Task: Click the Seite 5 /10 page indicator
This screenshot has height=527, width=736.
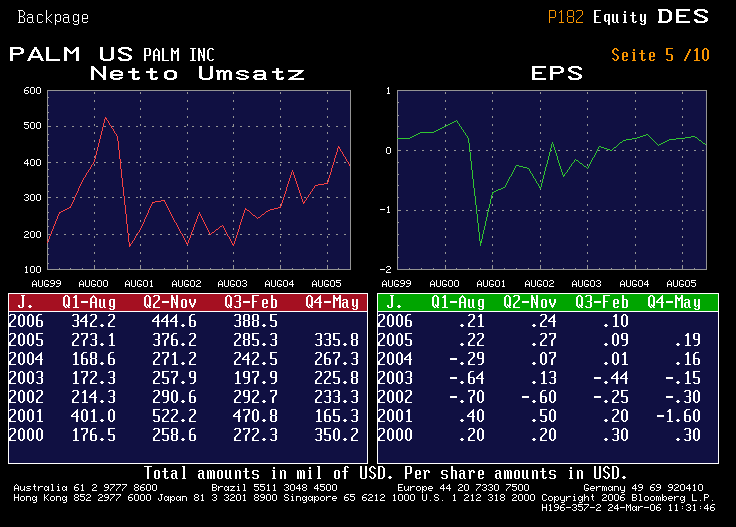Action: coord(660,55)
